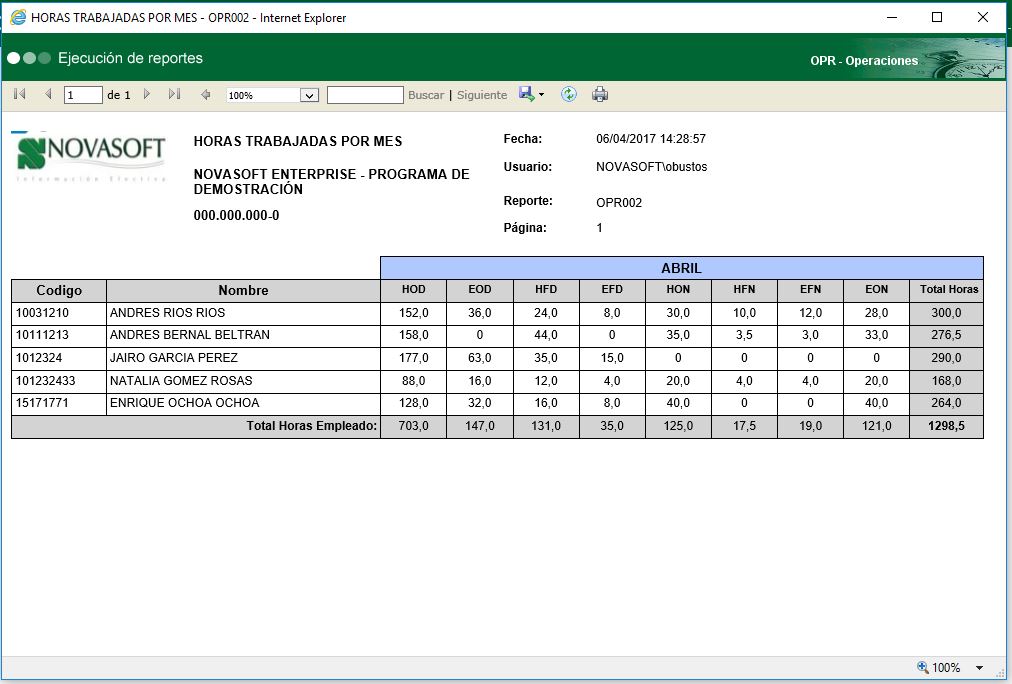Image resolution: width=1012 pixels, height=684 pixels.
Task: Click the EON column header
Action: (876, 290)
